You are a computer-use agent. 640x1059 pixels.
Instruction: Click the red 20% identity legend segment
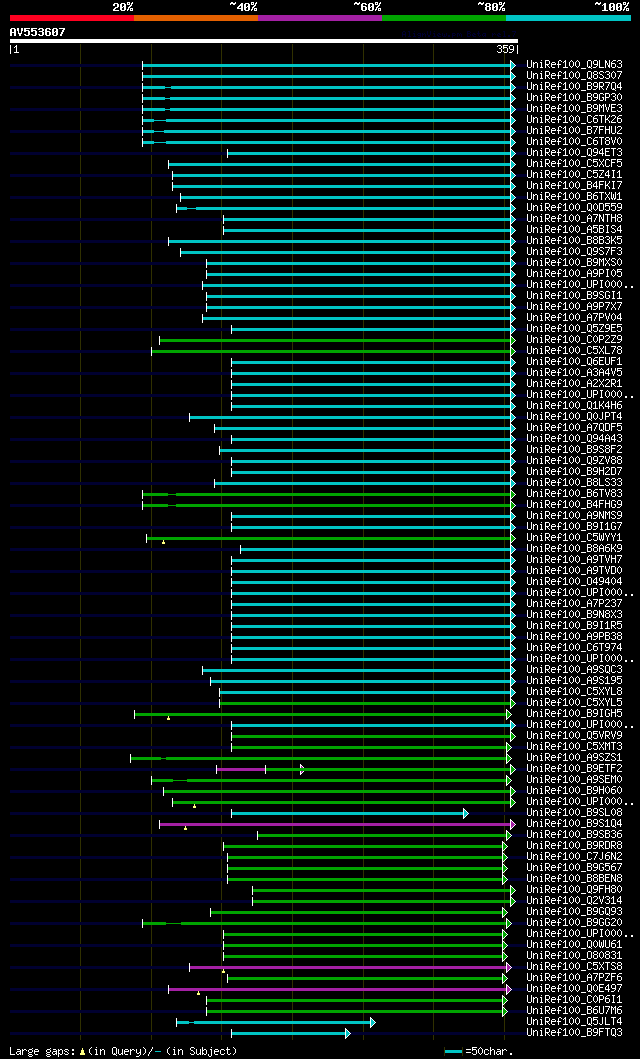[x=72, y=18]
